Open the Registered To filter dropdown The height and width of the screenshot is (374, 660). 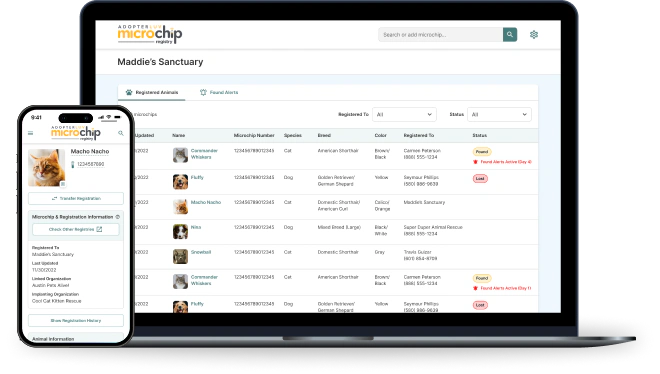[404, 114]
